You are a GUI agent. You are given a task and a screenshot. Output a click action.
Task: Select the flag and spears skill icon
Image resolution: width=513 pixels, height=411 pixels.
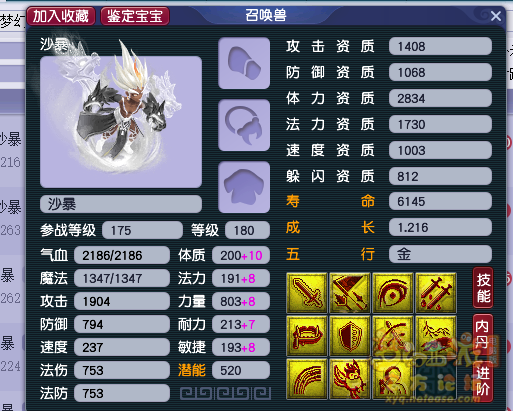pyautogui.click(x=350, y=293)
